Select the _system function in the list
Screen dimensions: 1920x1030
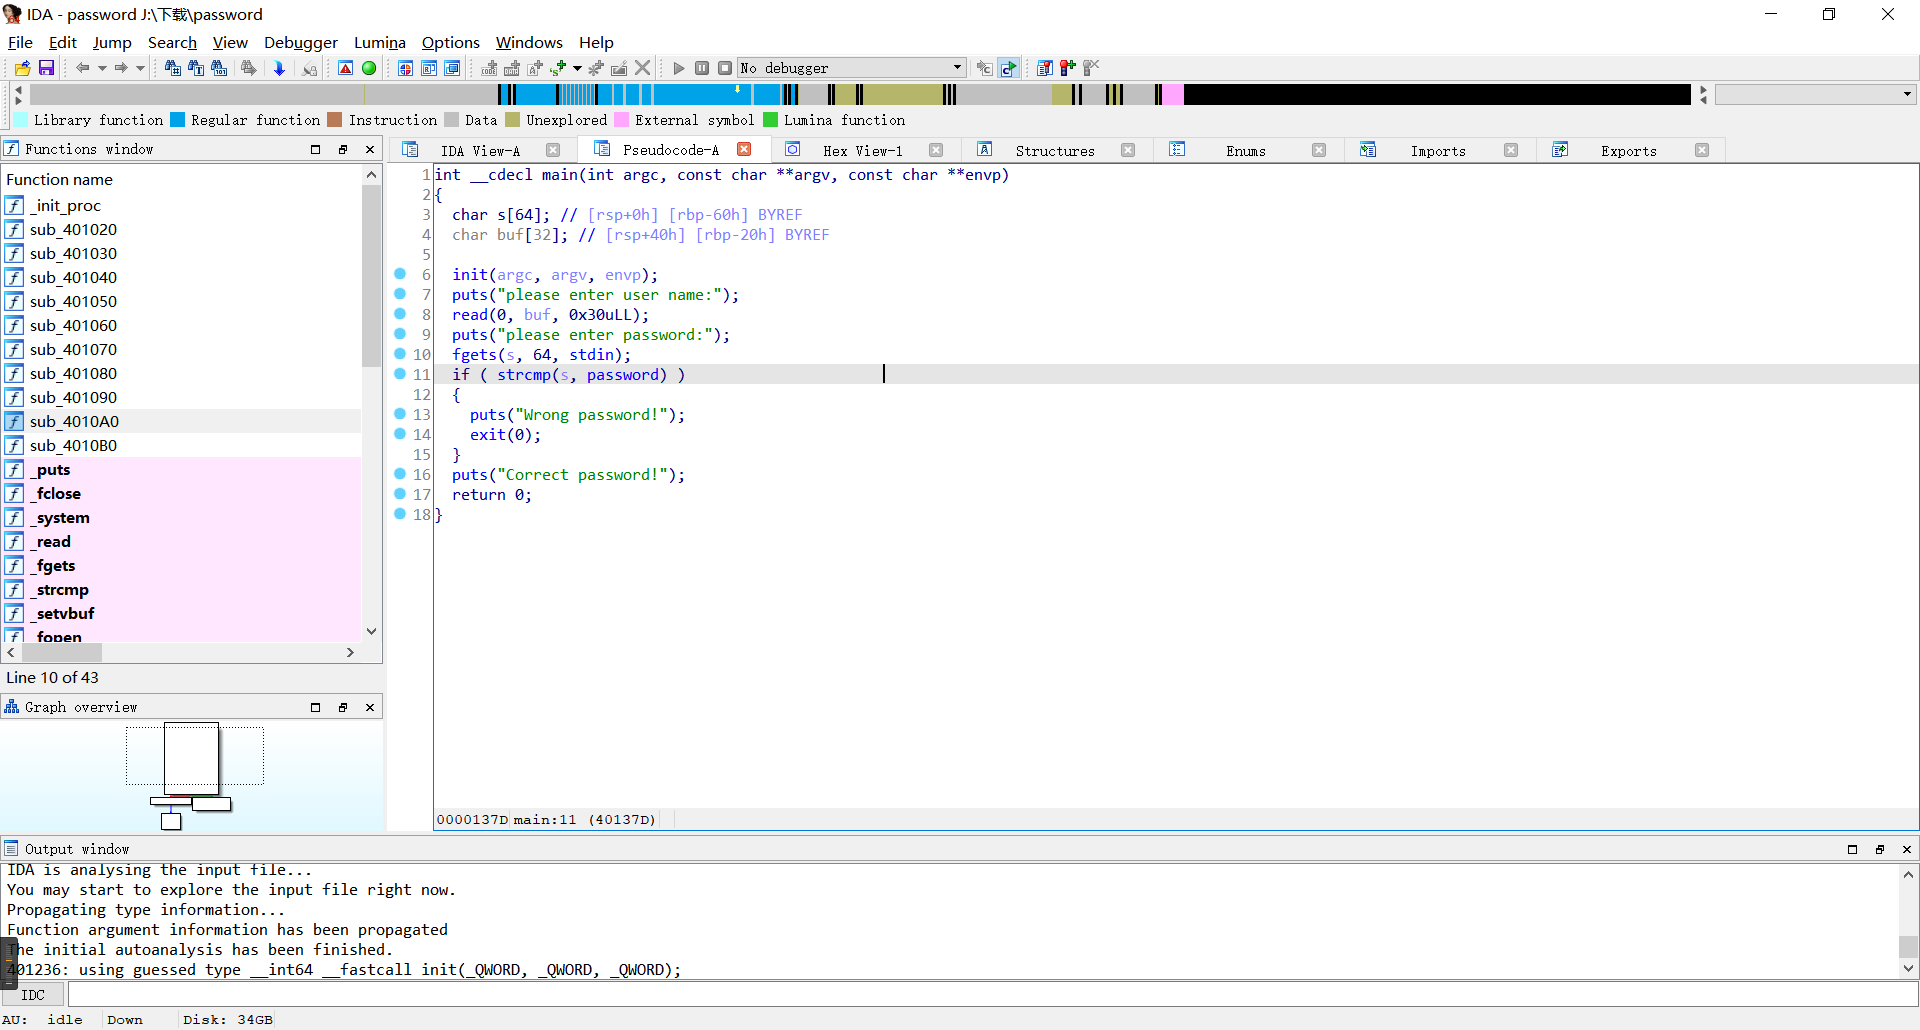(x=63, y=517)
